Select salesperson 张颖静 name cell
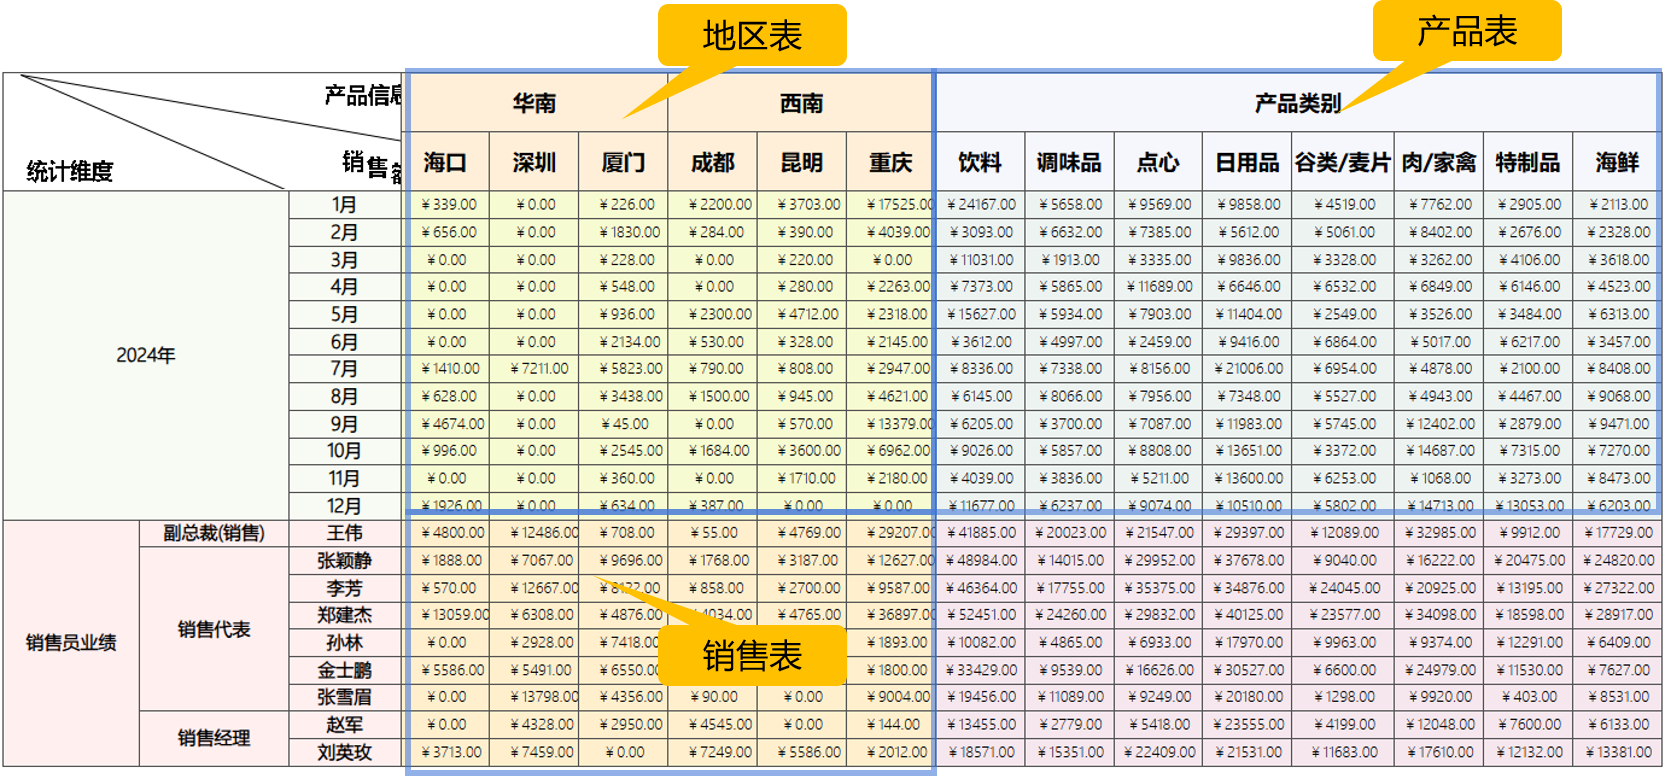Viewport: 1665px width, 776px height. pyautogui.click(x=344, y=560)
